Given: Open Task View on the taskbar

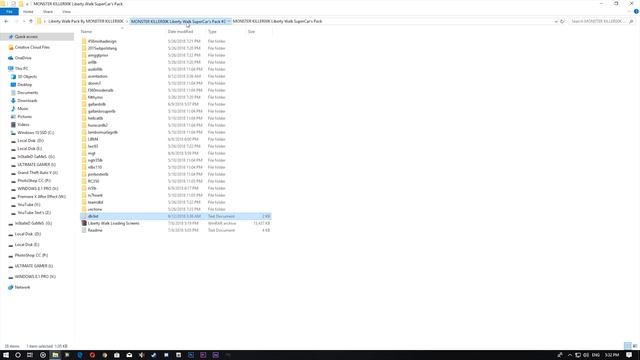Looking at the screenshot, I should [30, 355].
